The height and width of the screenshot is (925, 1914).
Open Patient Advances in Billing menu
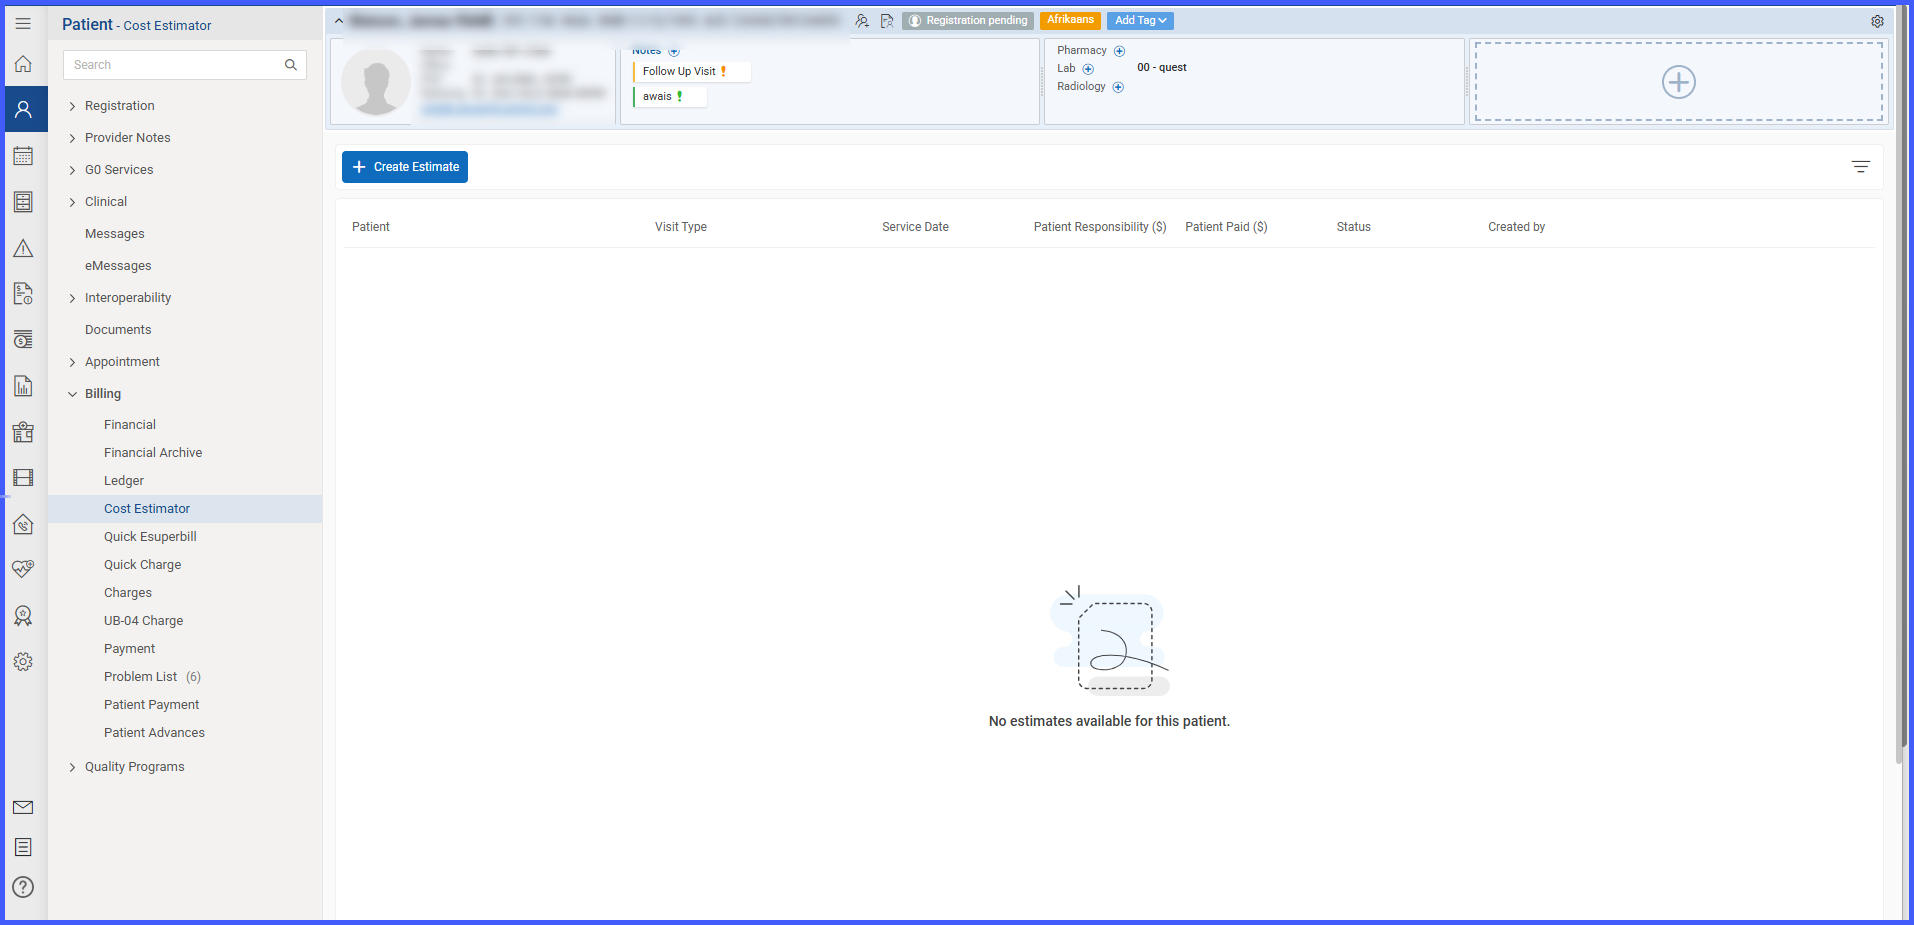[154, 733]
